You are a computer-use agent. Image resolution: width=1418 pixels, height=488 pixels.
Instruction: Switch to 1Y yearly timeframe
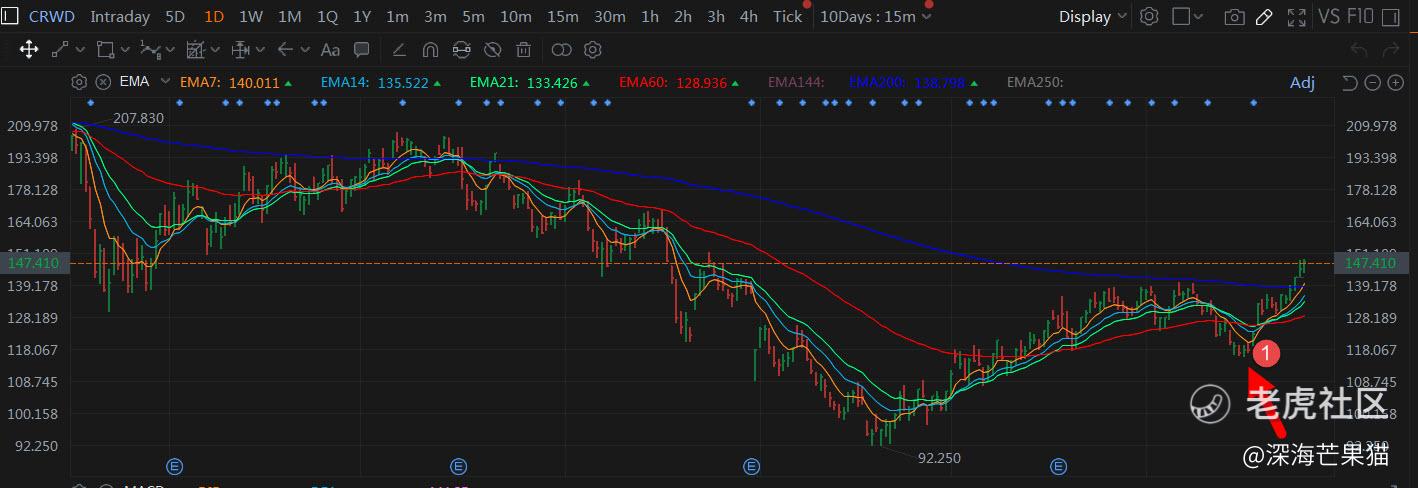[362, 16]
